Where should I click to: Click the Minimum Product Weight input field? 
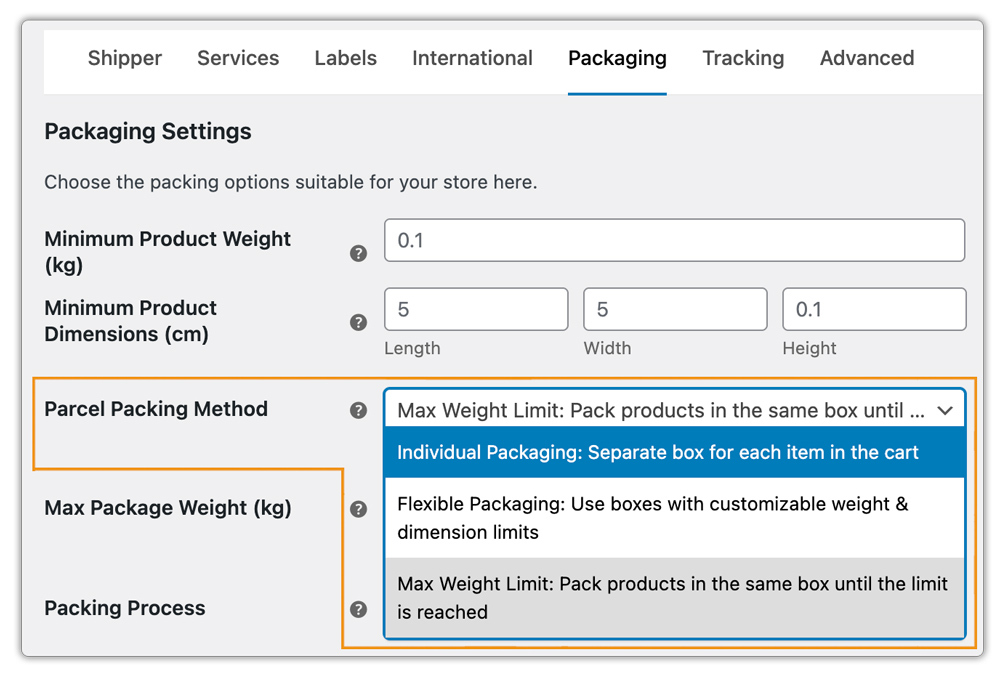coord(674,240)
